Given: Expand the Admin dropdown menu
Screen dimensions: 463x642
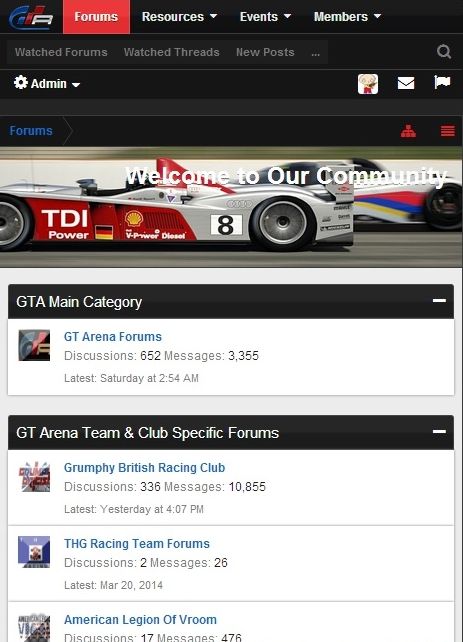Looking at the screenshot, I should tap(47, 84).
